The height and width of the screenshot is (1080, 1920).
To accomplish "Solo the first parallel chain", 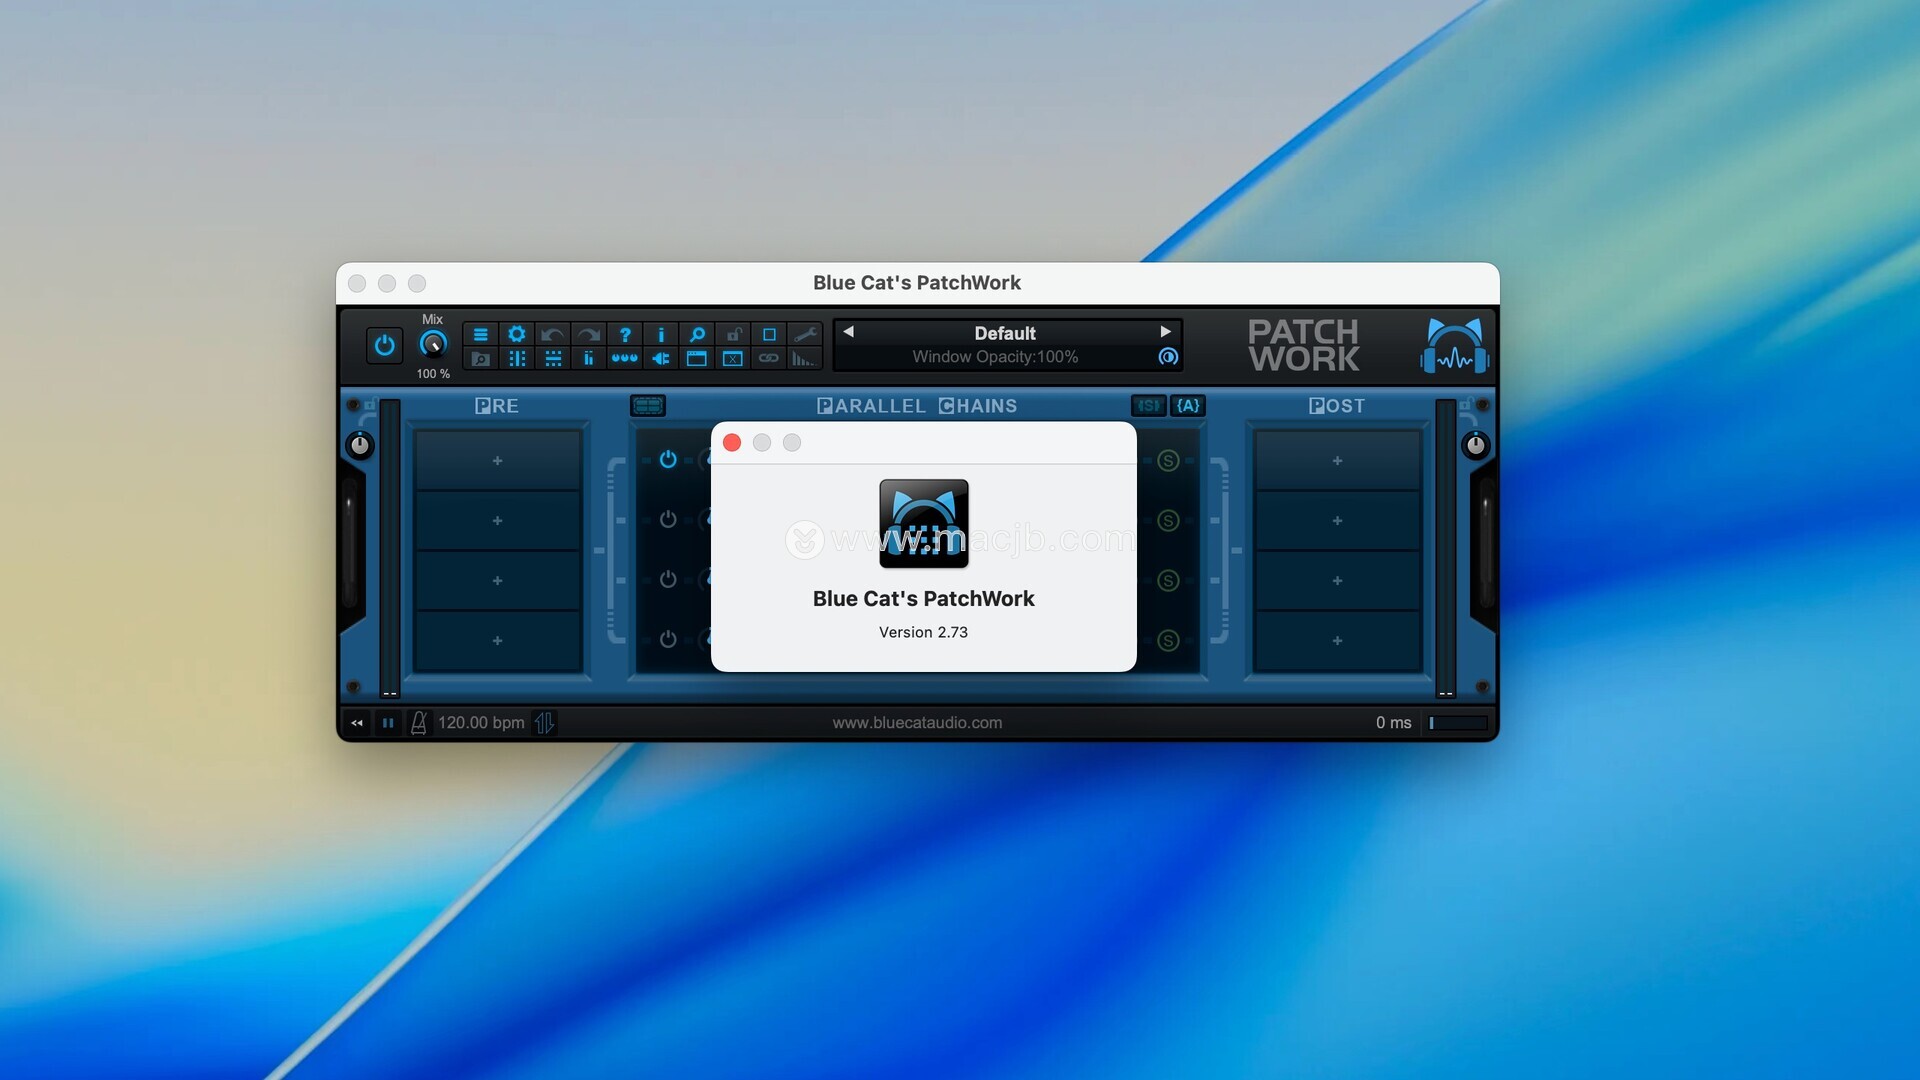I will [1168, 461].
